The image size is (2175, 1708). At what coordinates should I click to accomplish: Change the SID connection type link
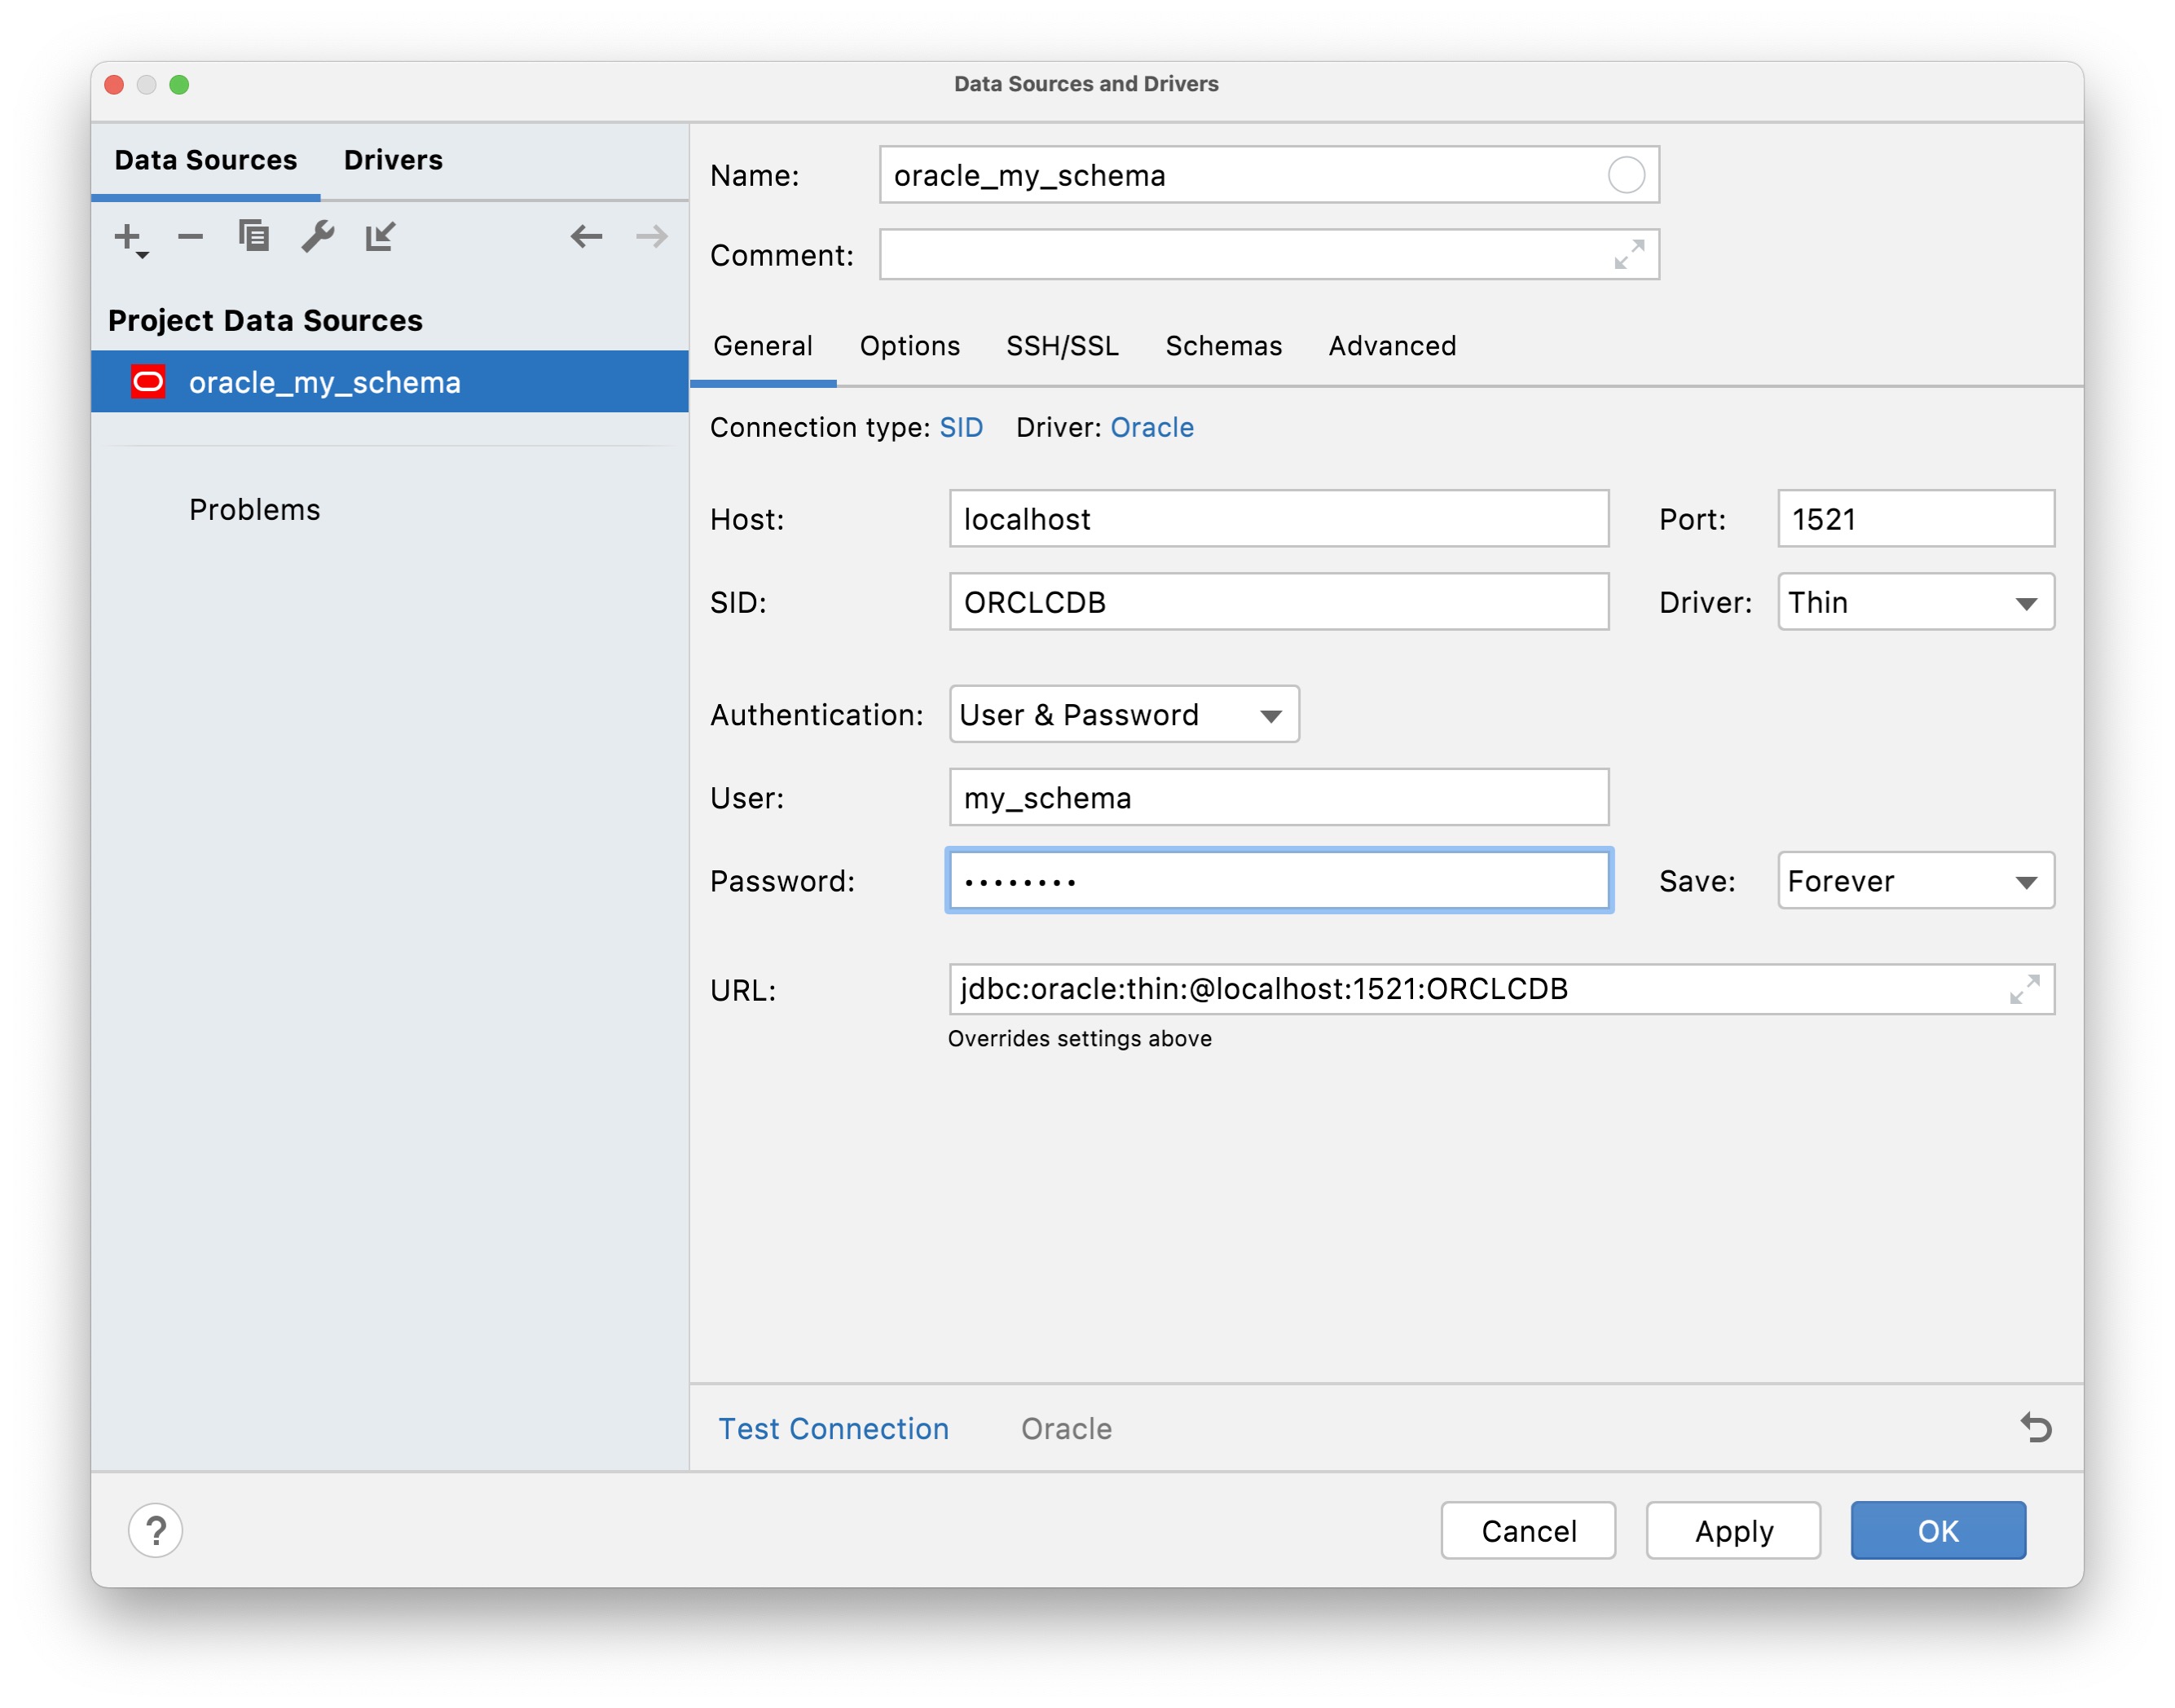(960, 428)
